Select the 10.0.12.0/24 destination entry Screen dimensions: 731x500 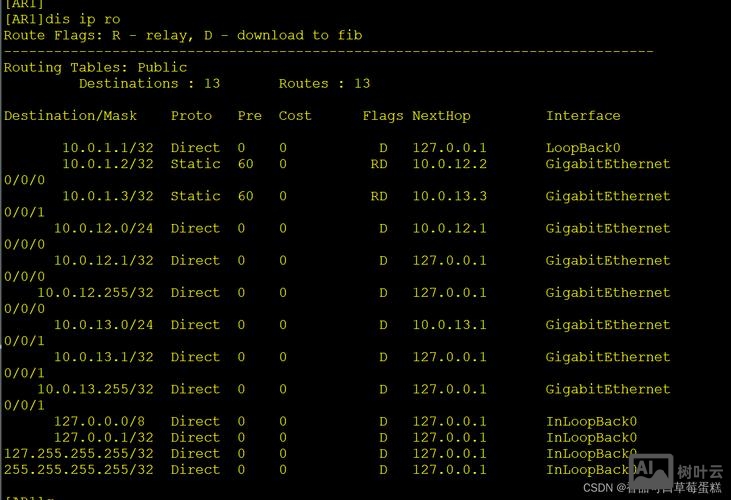click(104, 228)
